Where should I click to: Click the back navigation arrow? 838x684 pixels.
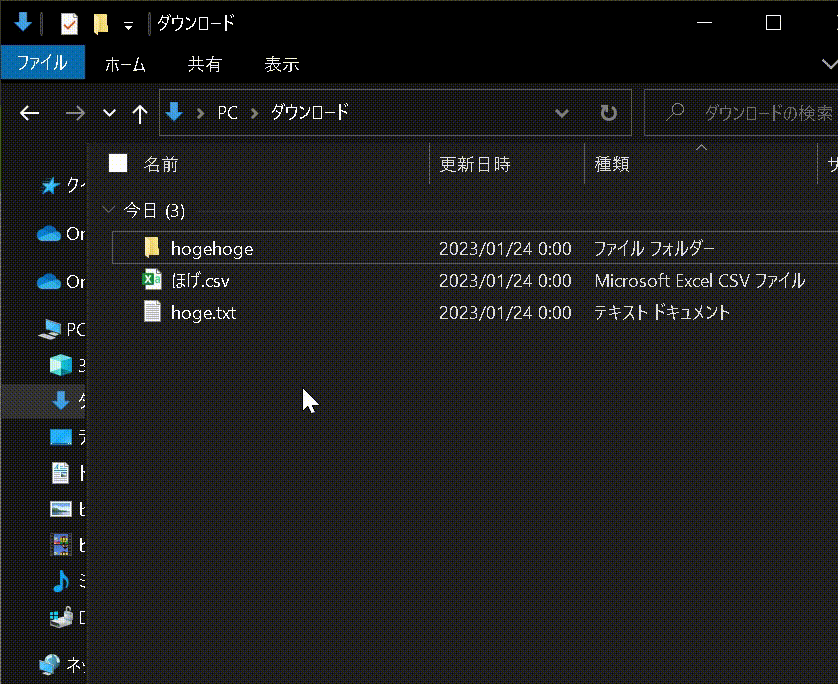click(x=28, y=113)
